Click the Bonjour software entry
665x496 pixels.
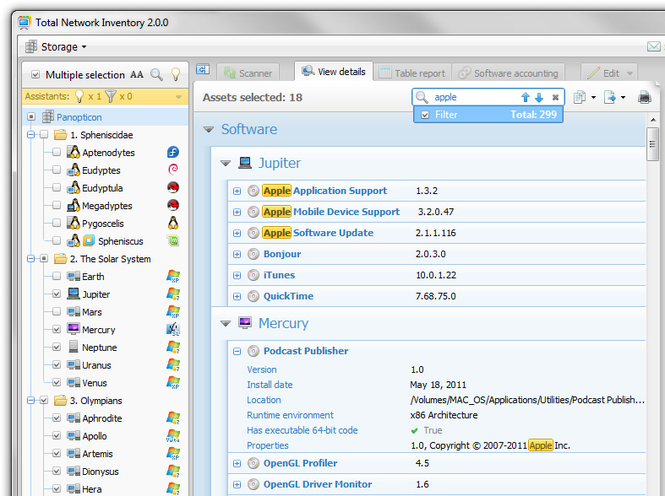(x=282, y=254)
